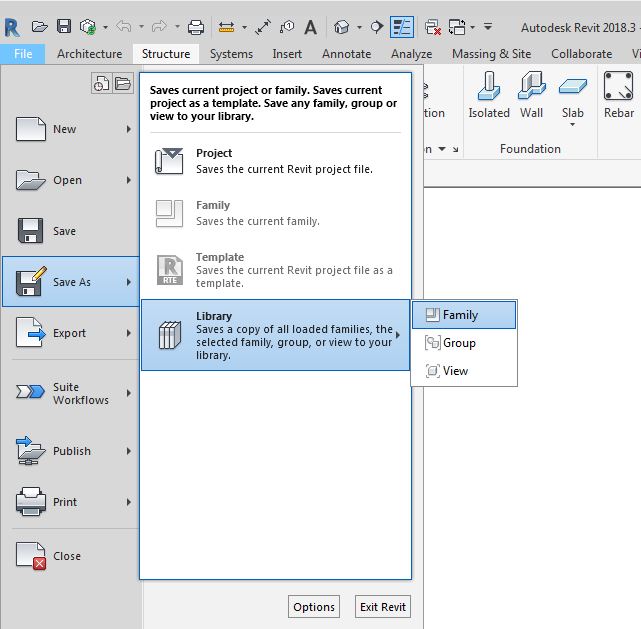Select the Text tool letter A icon
The height and width of the screenshot is (629, 641).
(311, 27)
